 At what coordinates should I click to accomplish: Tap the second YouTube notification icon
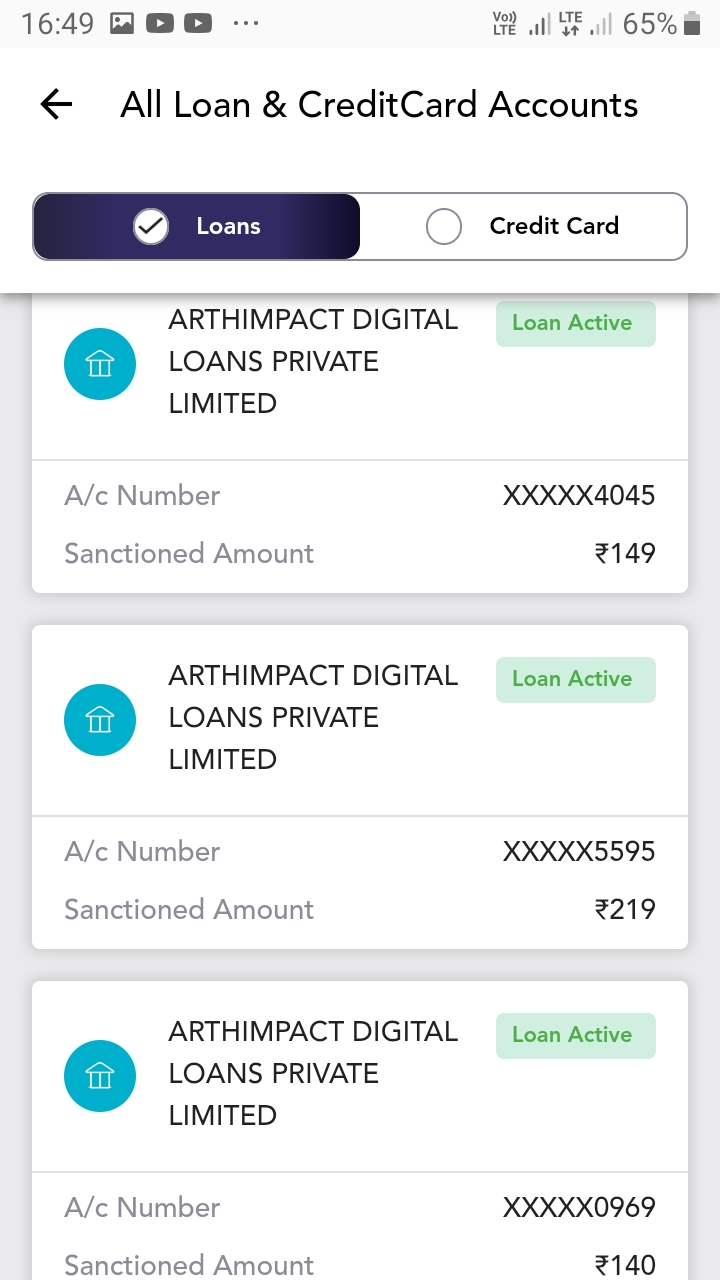(x=198, y=24)
